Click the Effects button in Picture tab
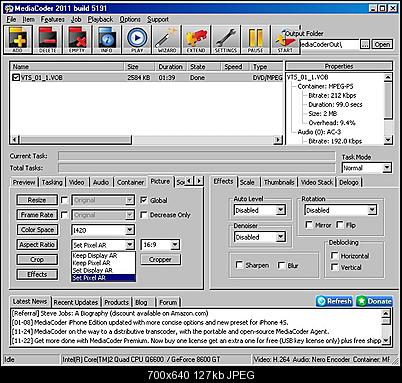 tap(37, 274)
